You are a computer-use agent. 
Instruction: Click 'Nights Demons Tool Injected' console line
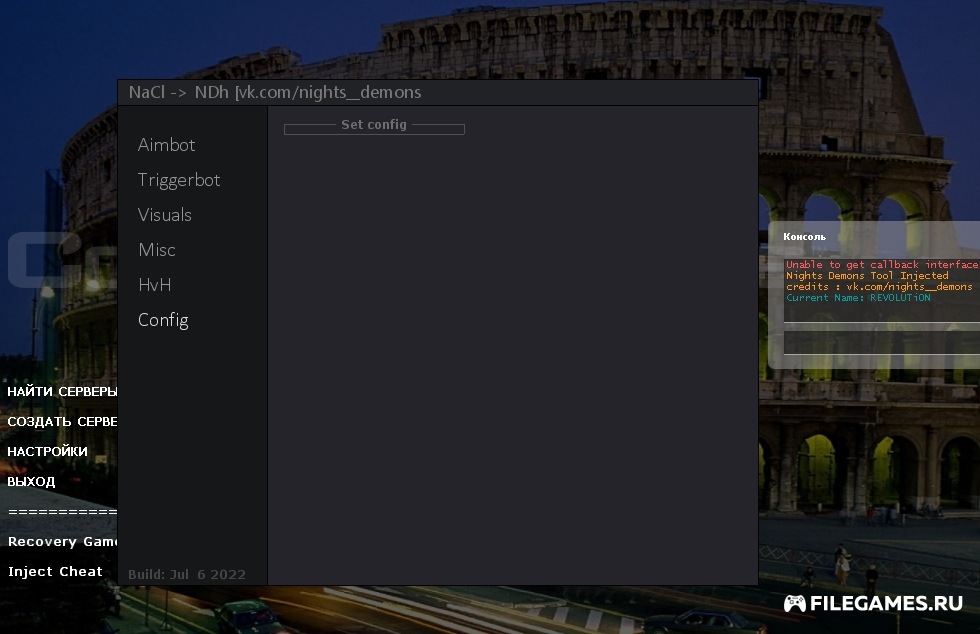click(867, 276)
